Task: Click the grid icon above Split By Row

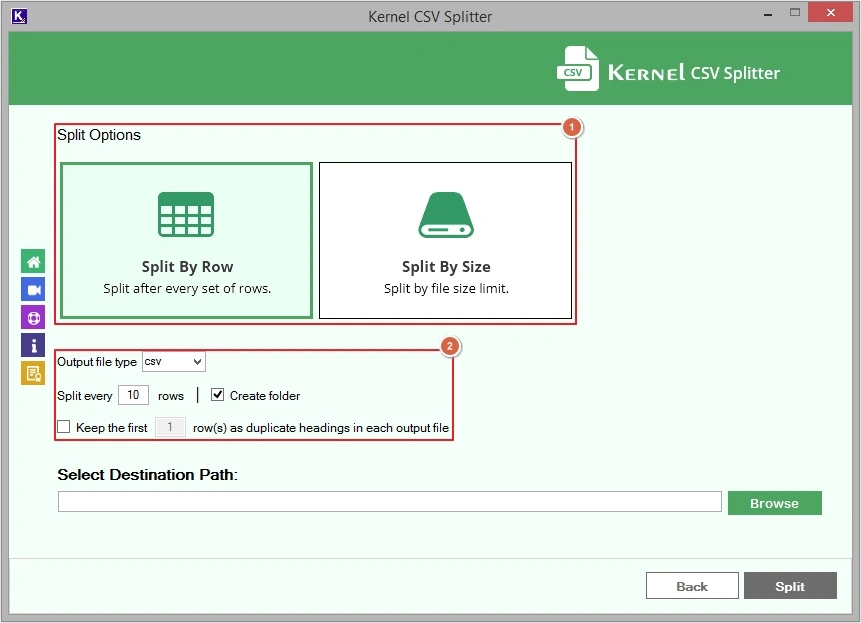Action: click(185, 213)
